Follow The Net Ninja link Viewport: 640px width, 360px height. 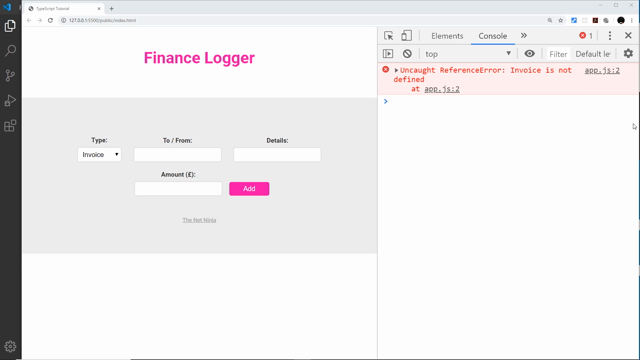[199, 220]
